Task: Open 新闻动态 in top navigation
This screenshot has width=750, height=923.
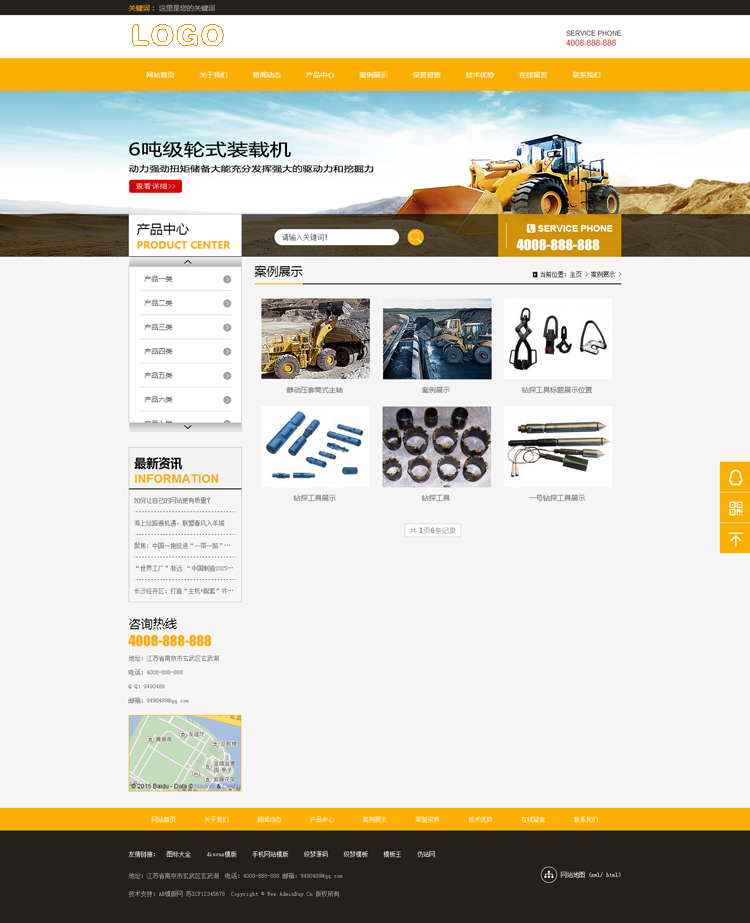Action: point(267,75)
